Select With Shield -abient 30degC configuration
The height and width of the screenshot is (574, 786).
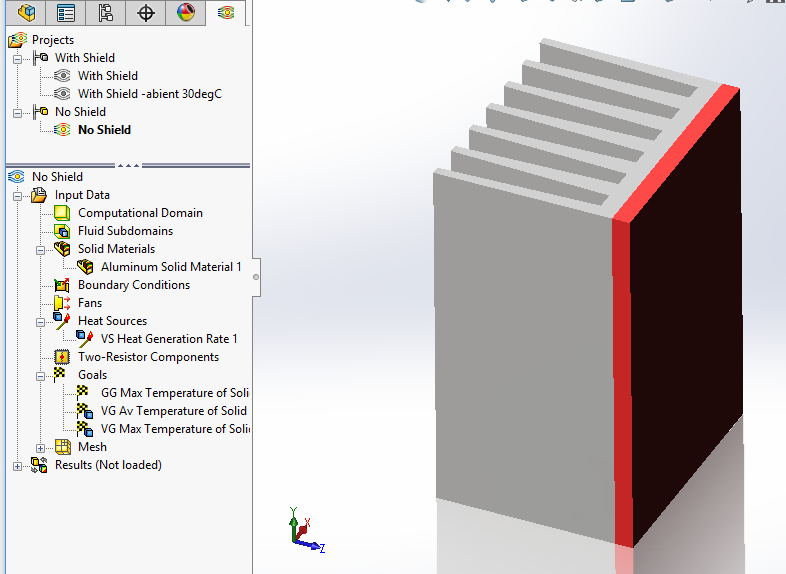[149, 94]
